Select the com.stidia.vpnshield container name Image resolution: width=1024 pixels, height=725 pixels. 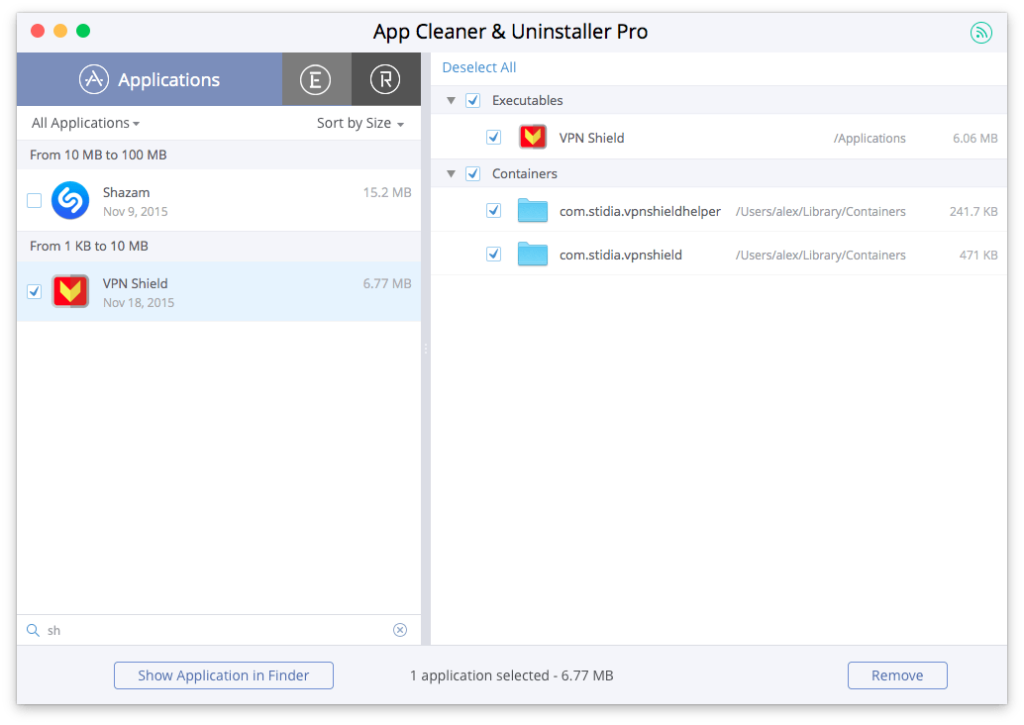click(x=620, y=255)
